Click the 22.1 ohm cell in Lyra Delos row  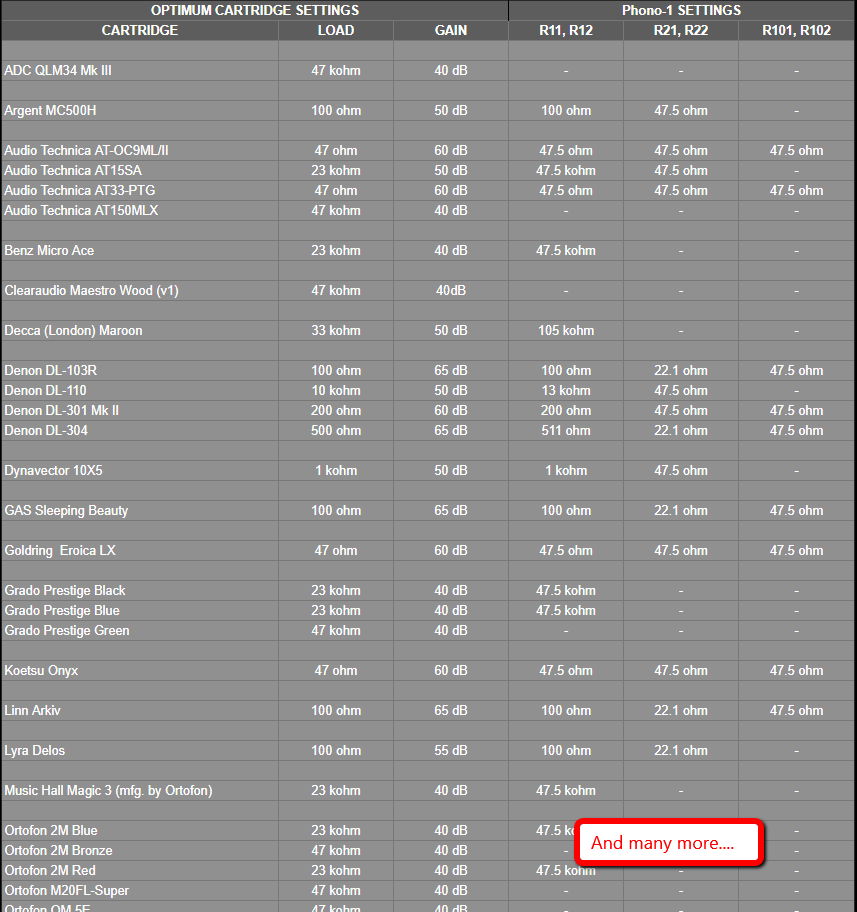click(681, 750)
